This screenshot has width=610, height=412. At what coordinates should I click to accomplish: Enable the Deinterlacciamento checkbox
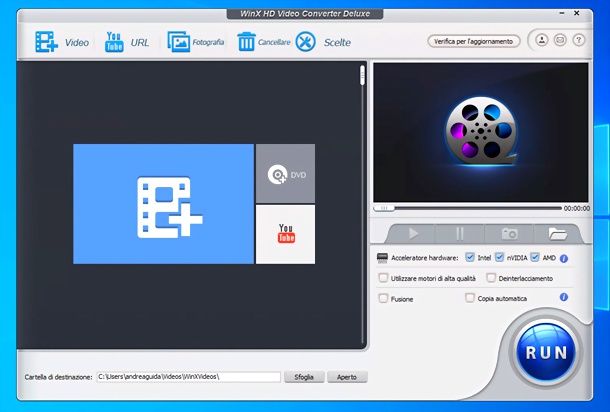click(x=491, y=277)
